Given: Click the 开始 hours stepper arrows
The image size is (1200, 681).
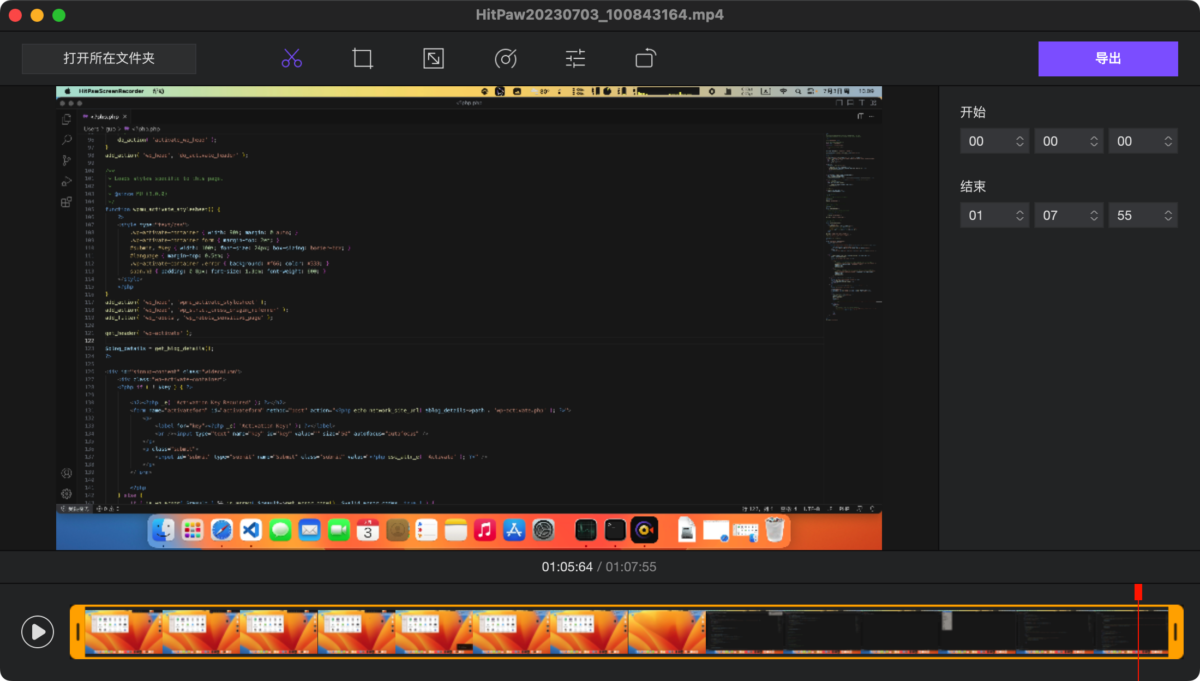Looking at the screenshot, I should click(1020, 141).
